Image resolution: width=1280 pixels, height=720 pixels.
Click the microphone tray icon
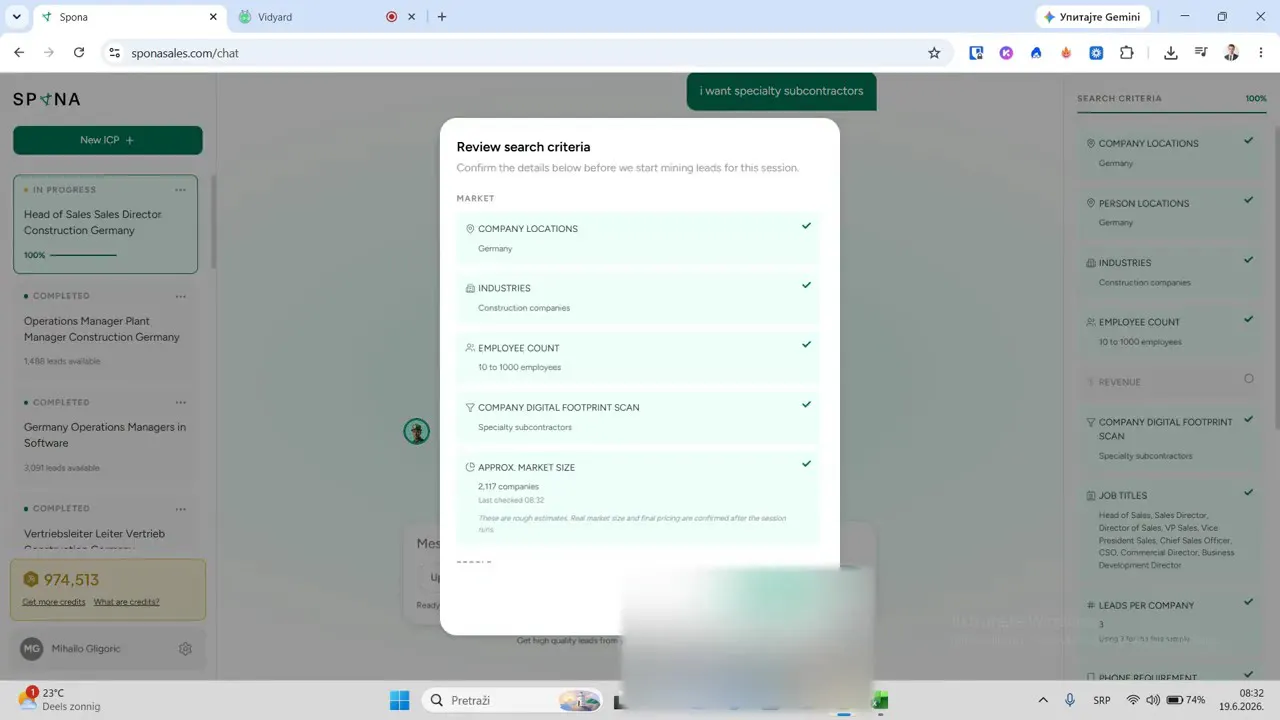[x=1070, y=700]
